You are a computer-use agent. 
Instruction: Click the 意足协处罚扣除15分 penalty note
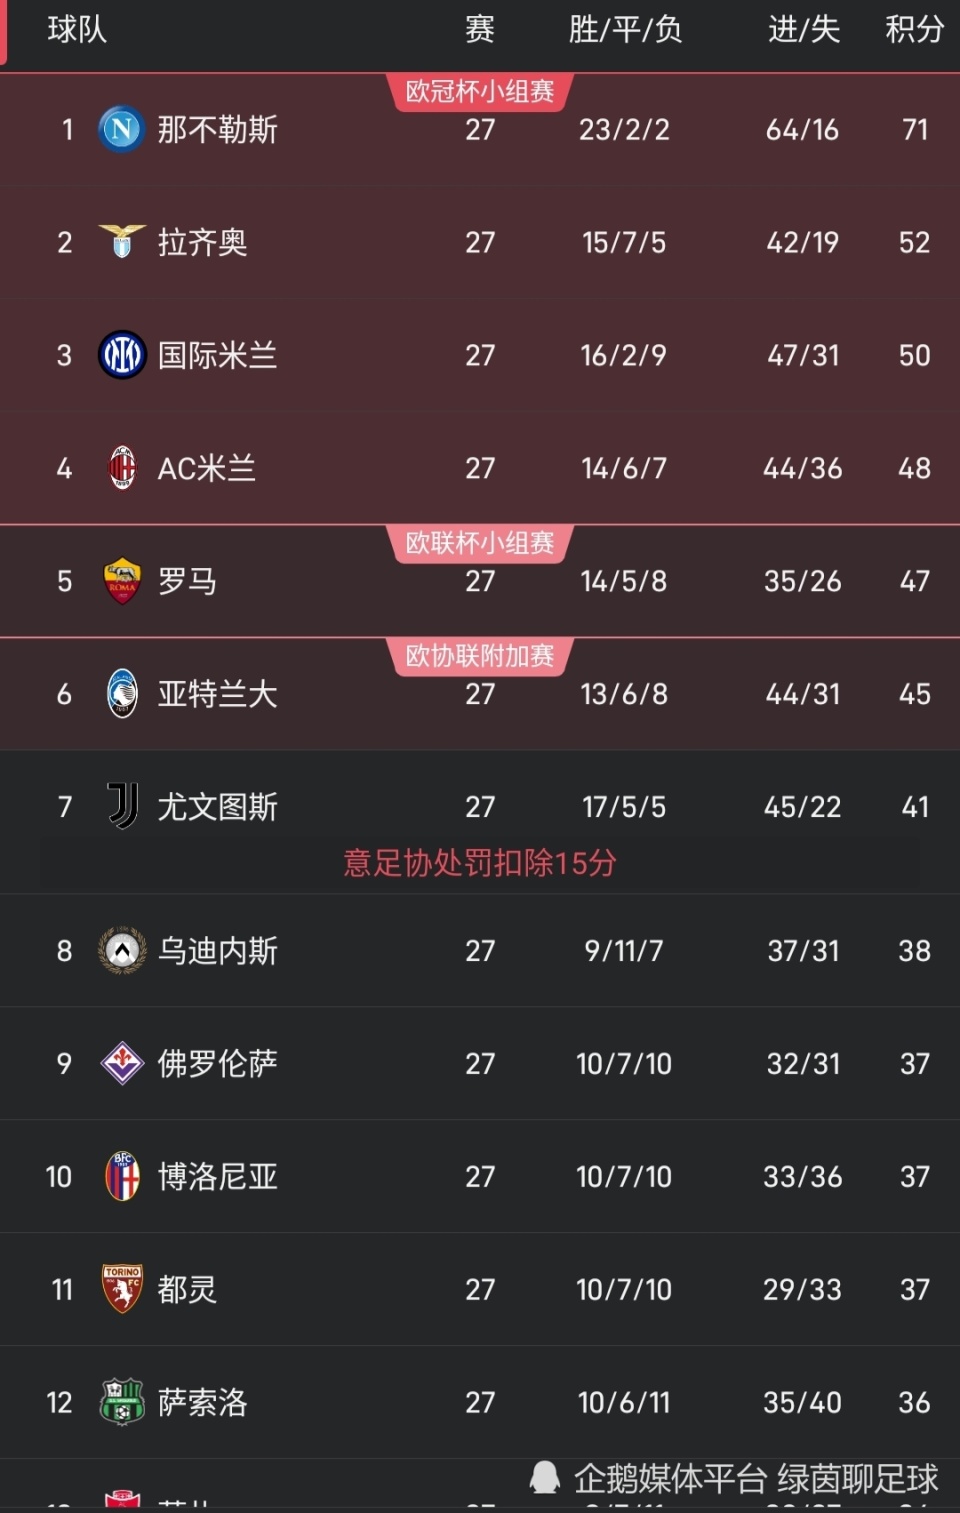(480, 863)
